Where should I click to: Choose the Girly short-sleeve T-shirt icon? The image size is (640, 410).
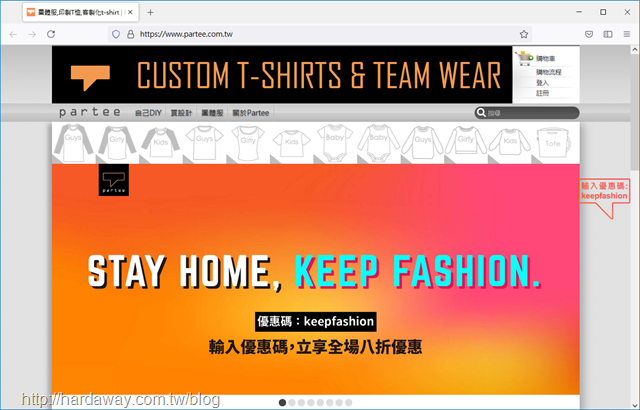[x=248, y=143]
